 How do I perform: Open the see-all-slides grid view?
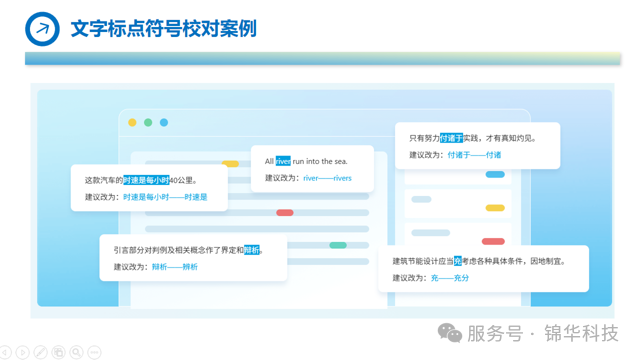tap(58, 352)
